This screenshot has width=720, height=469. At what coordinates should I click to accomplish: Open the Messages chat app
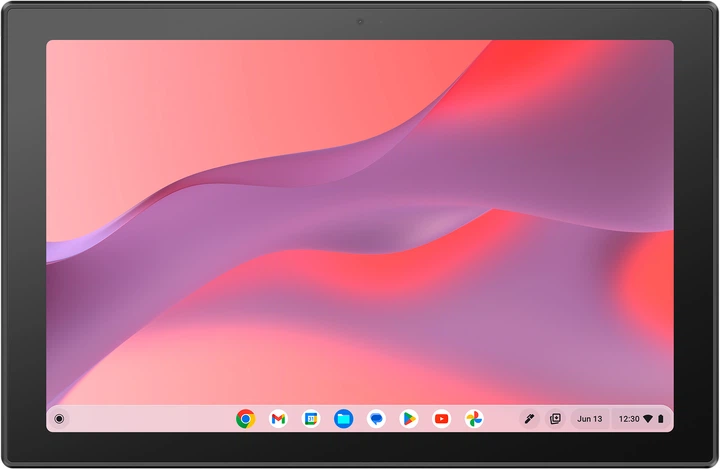click(x=376, y=419)
